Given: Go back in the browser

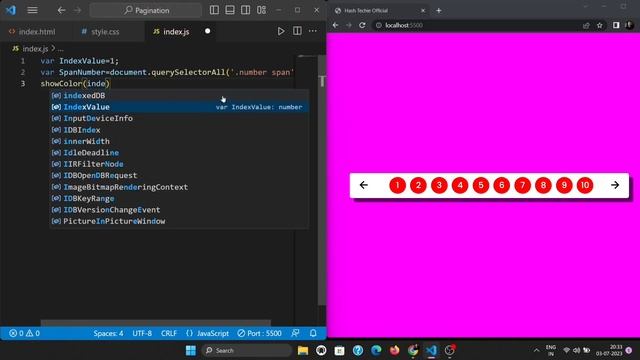Looking at the screenshot, I should pos(335,25).
